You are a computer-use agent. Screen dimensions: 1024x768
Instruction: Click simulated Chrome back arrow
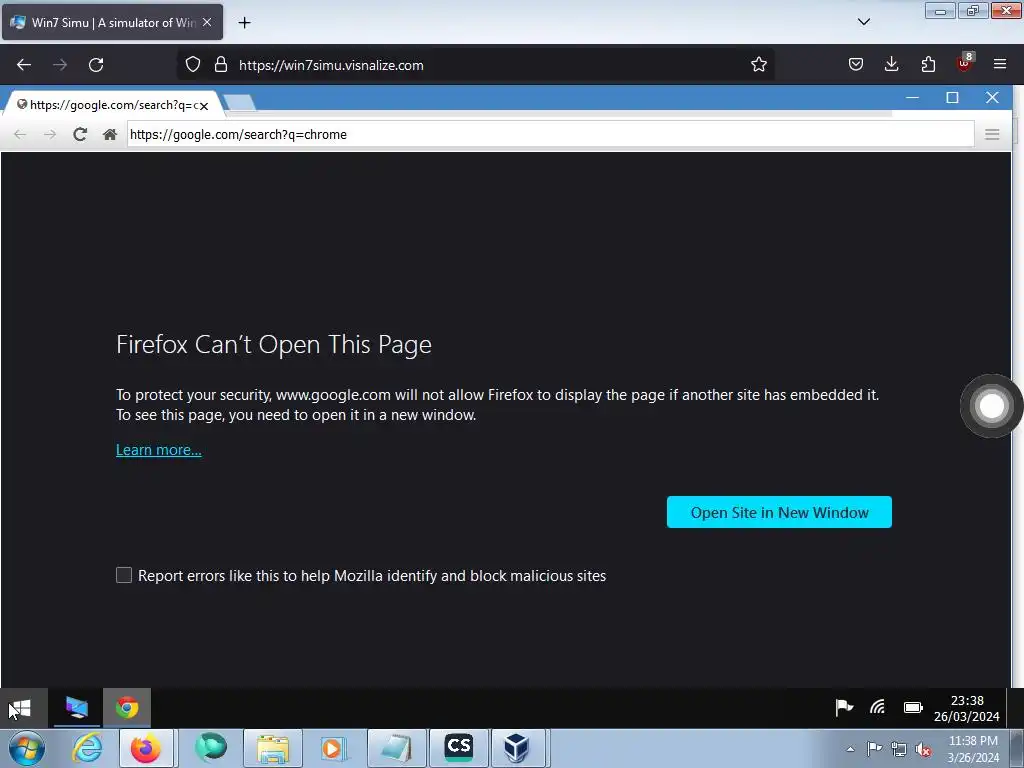point(20,135)
